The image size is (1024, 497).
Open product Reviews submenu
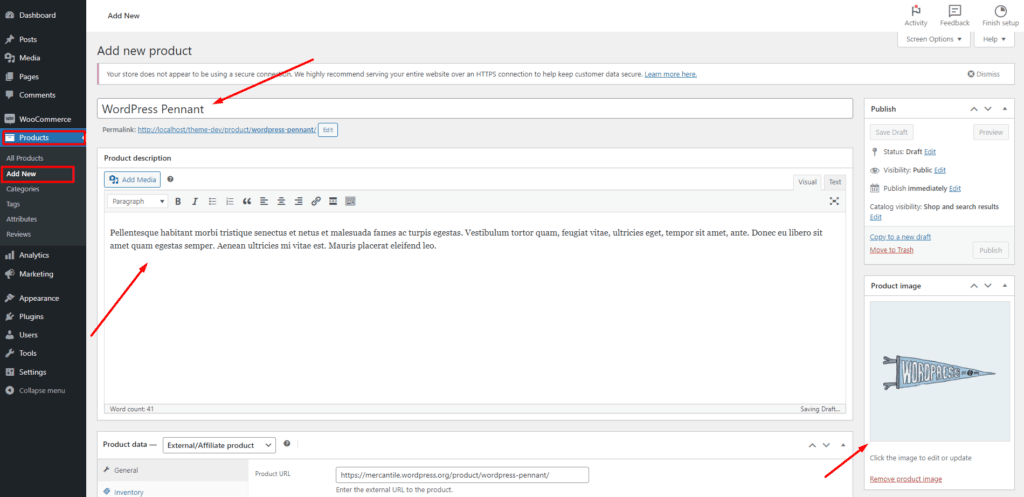pyautogui.click(x=19, y=234)
